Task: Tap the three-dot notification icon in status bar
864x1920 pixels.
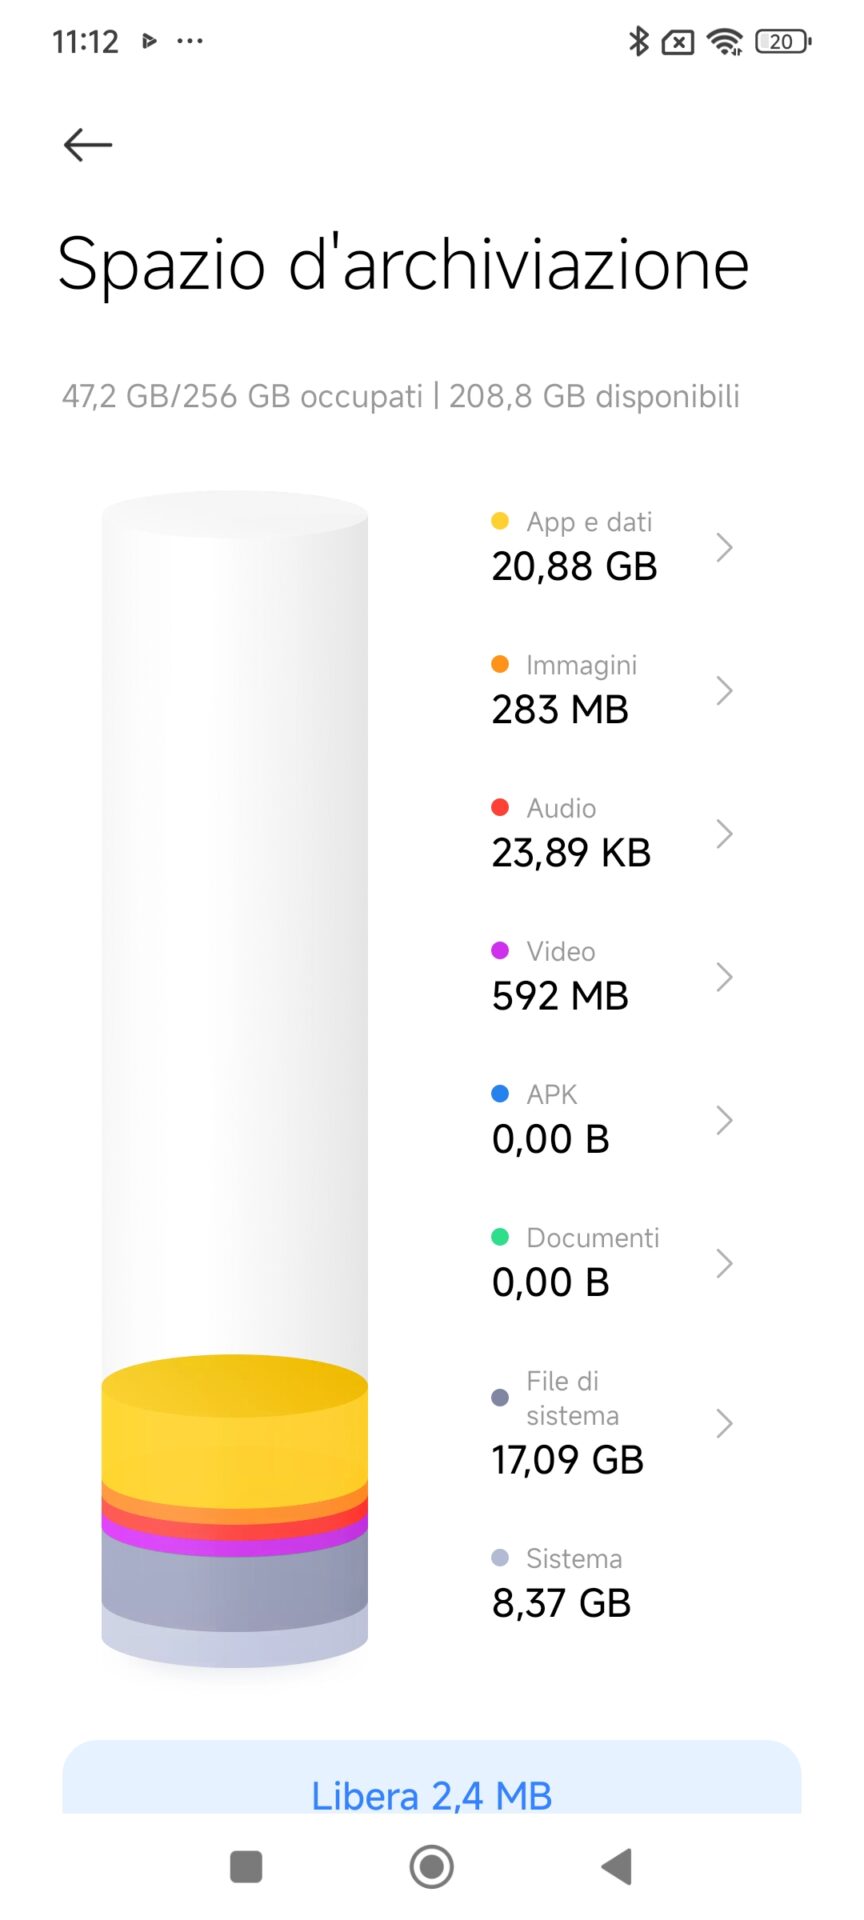Action: point(190,41)
